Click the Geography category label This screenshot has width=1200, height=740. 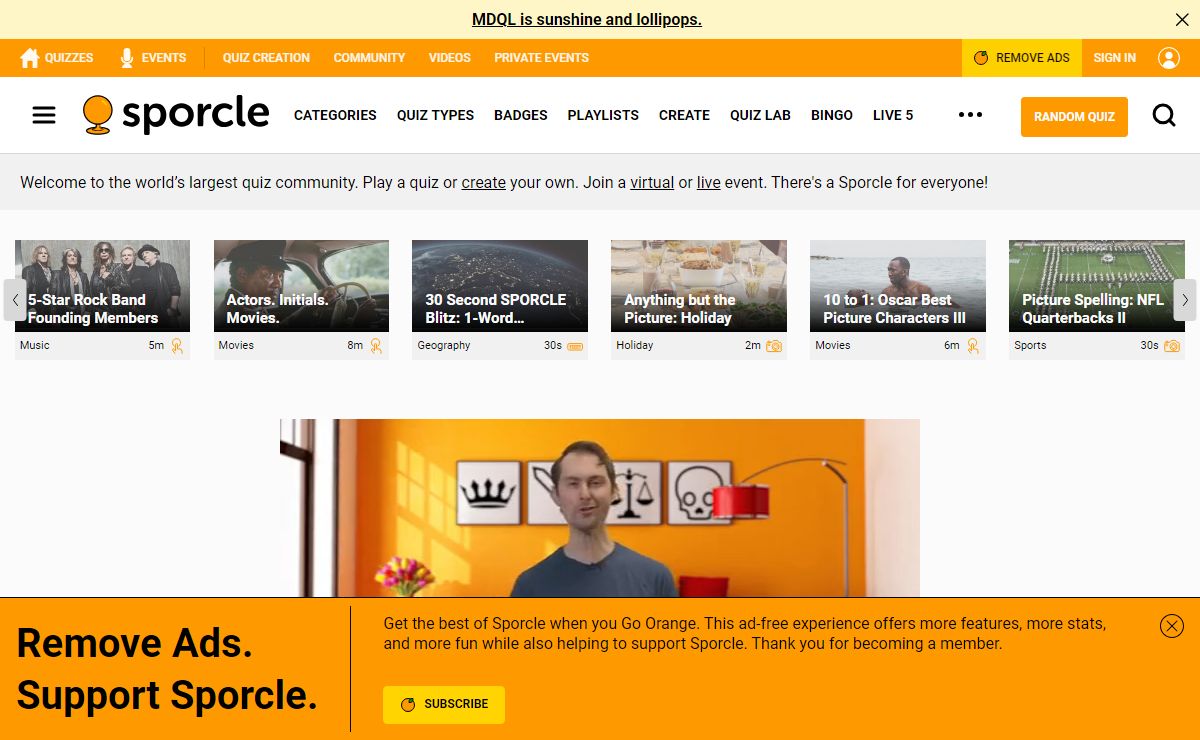point(444,346)
